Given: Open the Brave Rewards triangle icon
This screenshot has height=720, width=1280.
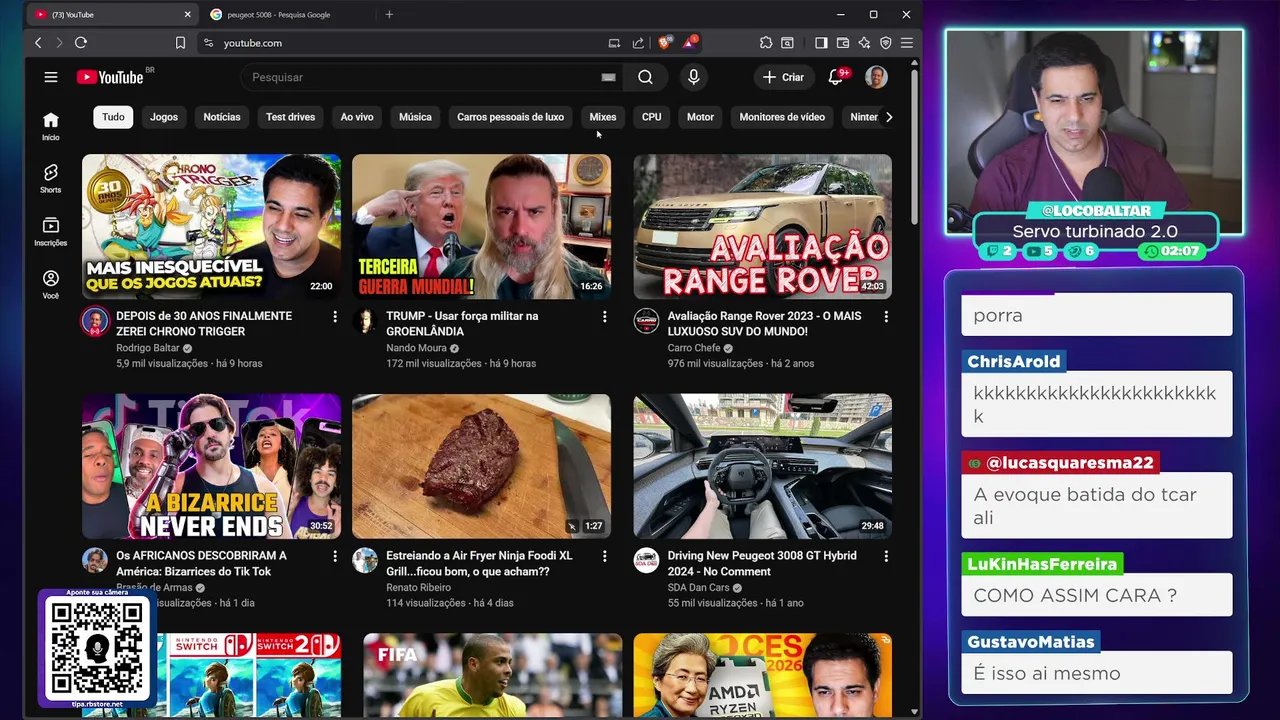Looking at the screenshot, I should pos(689,43).
